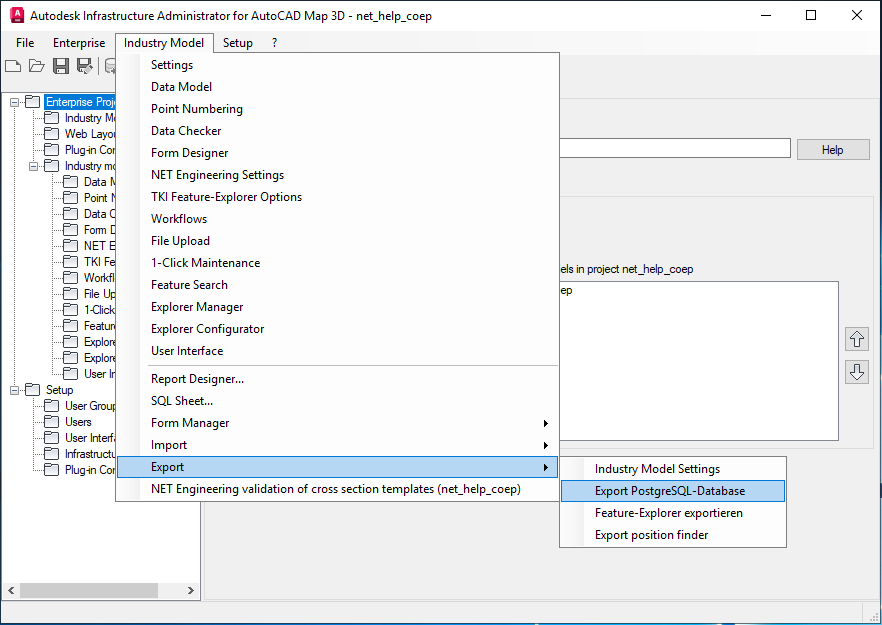Collapse the Enterprise Project tree node

[x=14, y=102]
